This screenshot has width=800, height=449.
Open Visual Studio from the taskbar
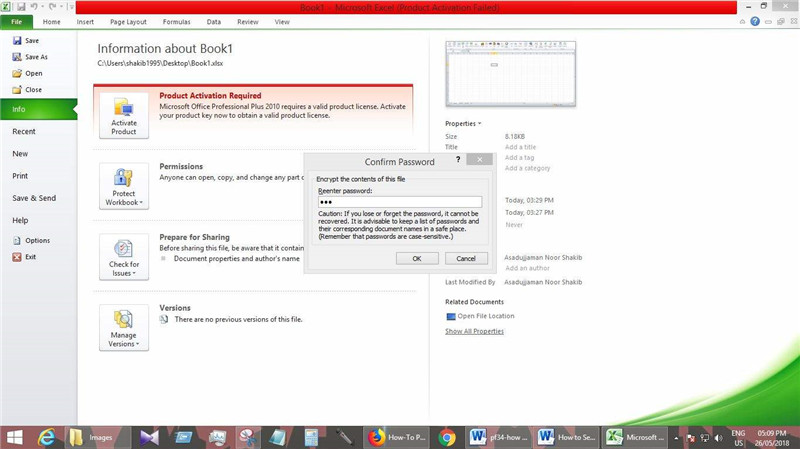(149, 437)
